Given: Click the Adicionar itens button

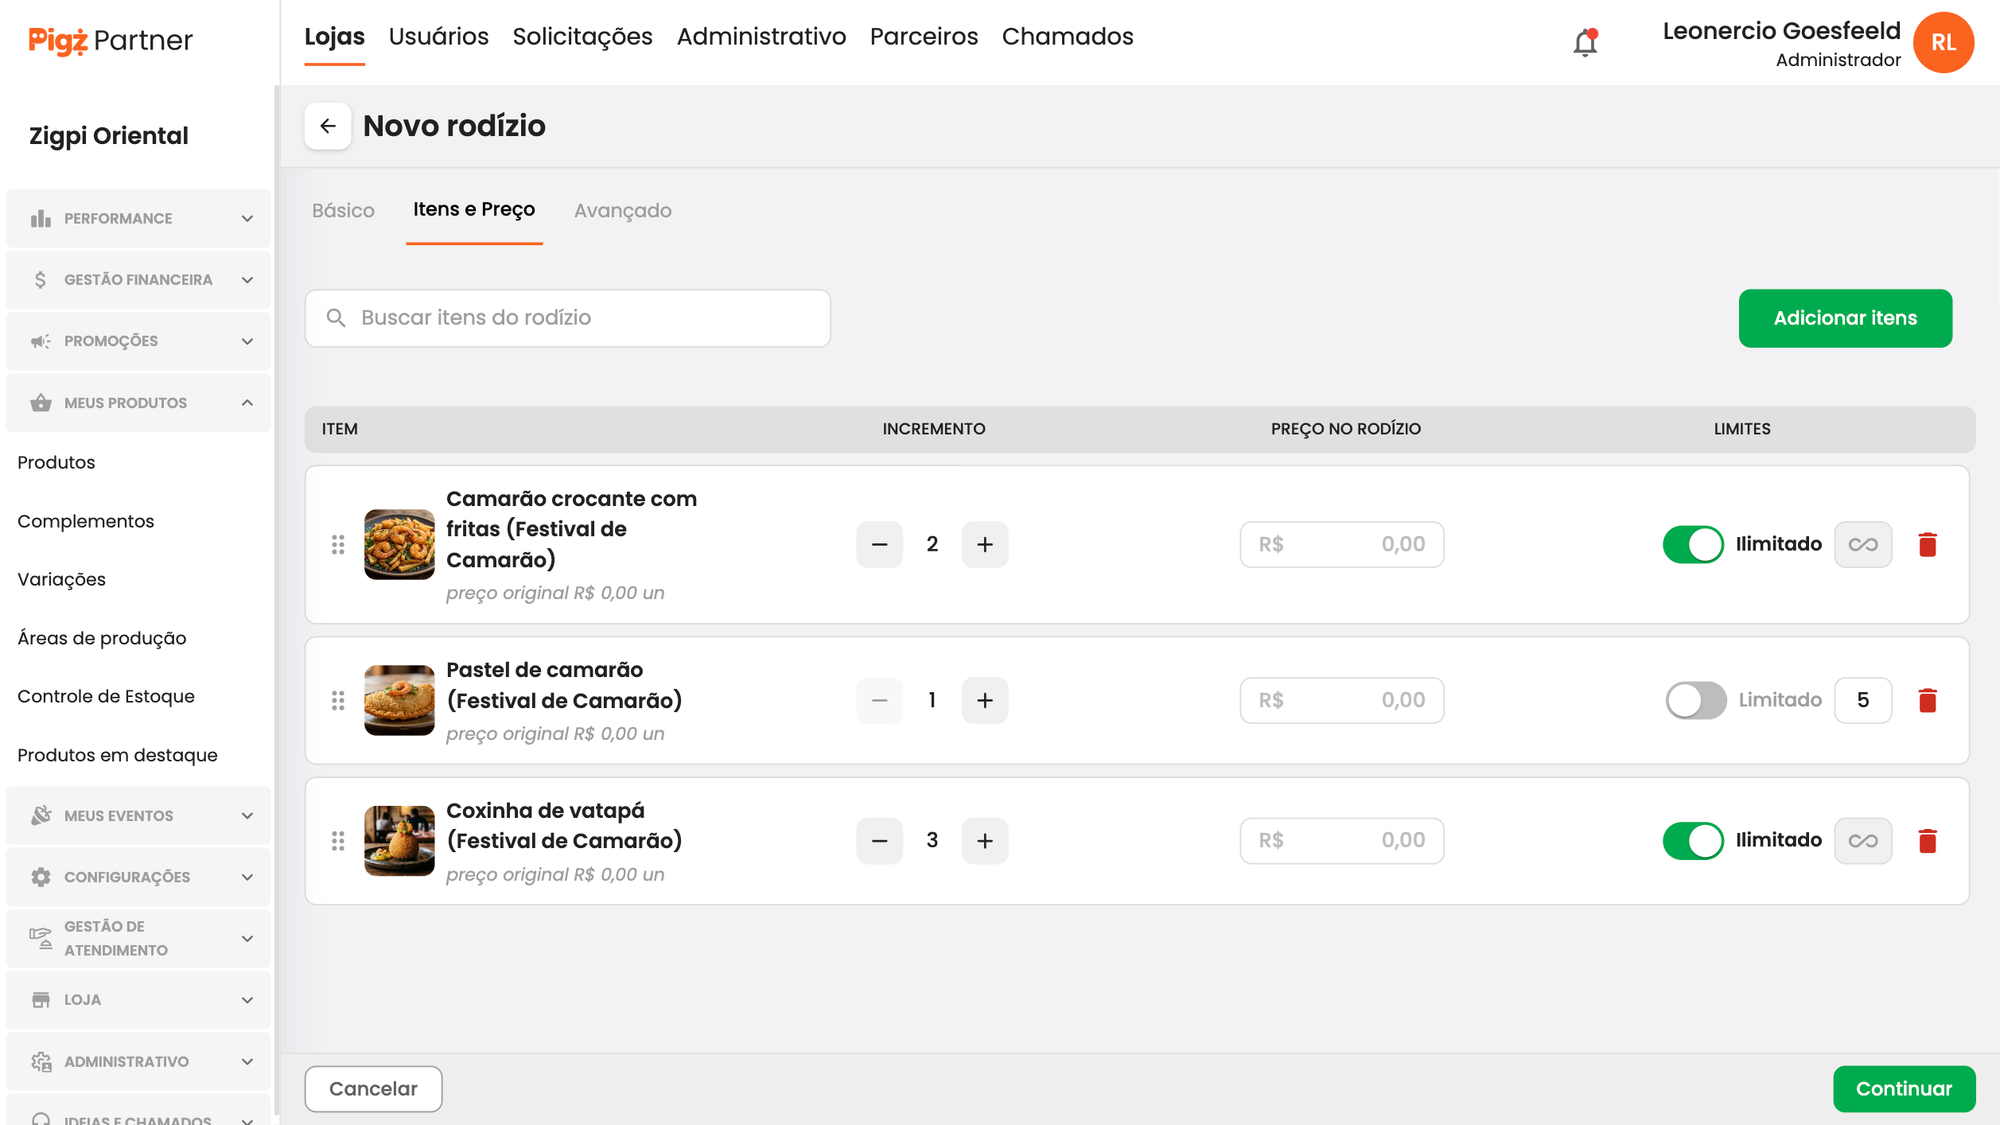Looking at the screenshot, I should click(1844, 318).
